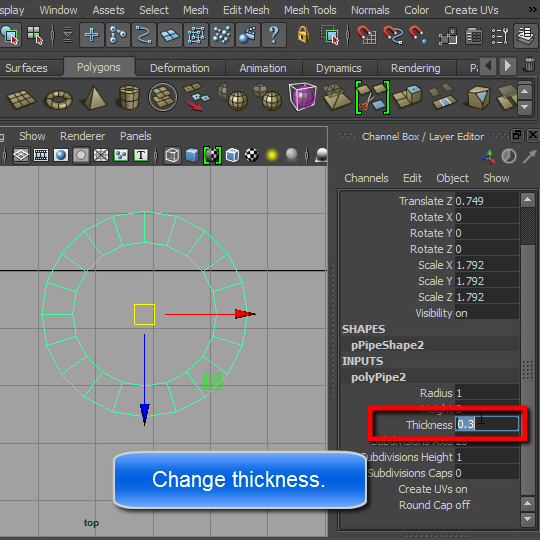The image size is (540, 540).
Task: Toggle the lock current selection icon
Action: tap(303, 35)
